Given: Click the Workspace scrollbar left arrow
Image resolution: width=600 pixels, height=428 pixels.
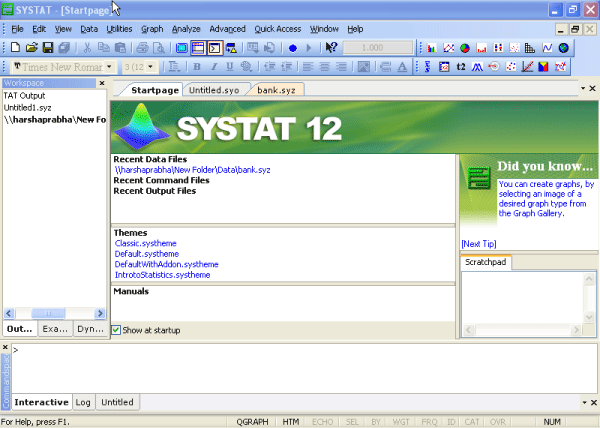Looking at the screenshot, I should (9, 314).
